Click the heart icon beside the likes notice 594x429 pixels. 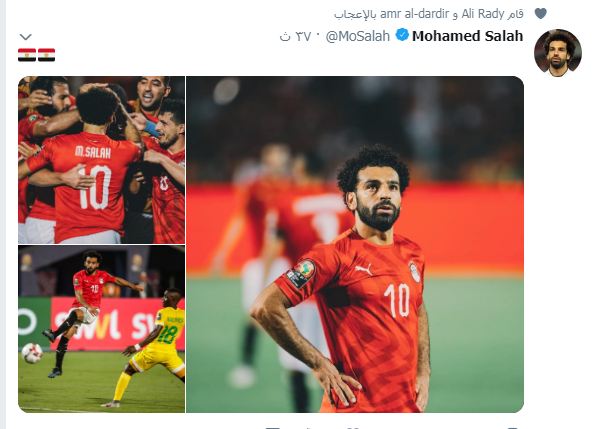[x=541, y=14]
